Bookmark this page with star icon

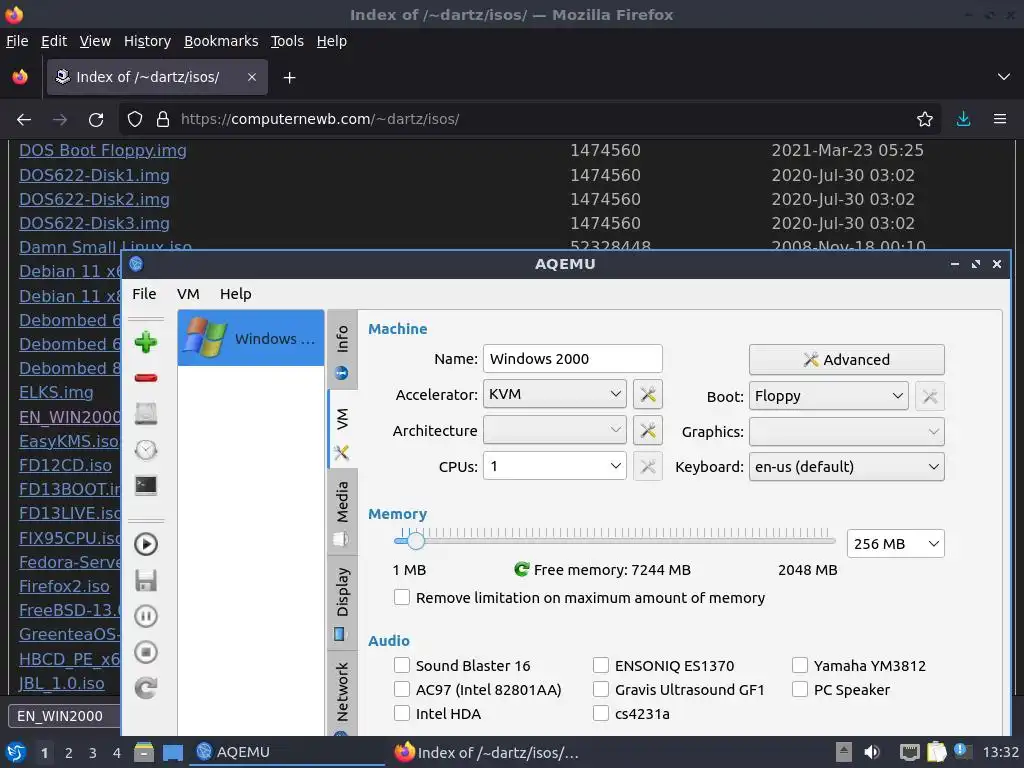(925, 120)
